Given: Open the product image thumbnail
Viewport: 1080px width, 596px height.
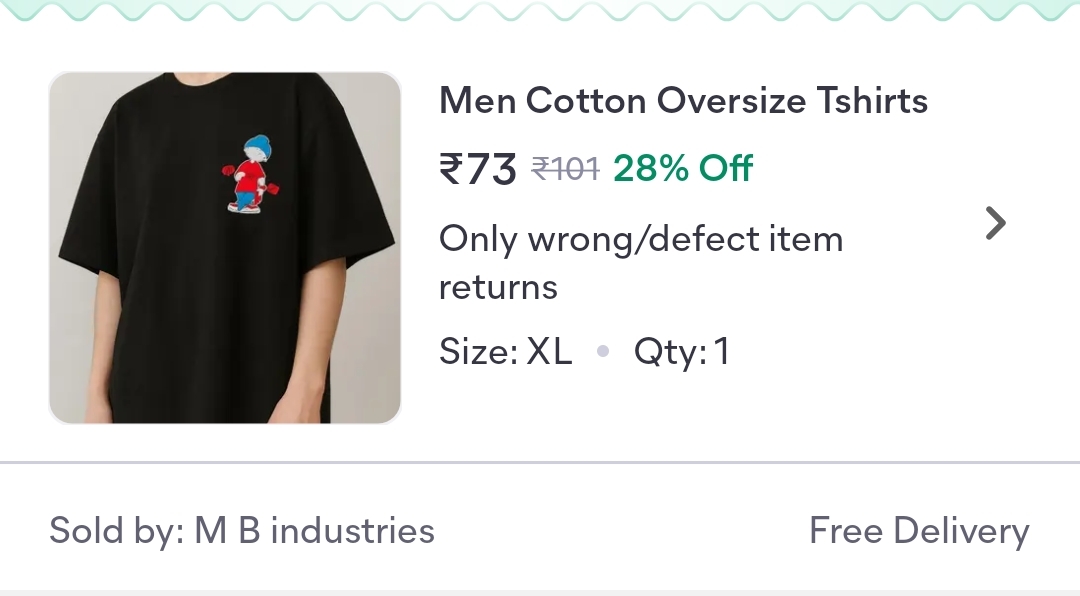Looking at the screenshot, I should (224, 247).
